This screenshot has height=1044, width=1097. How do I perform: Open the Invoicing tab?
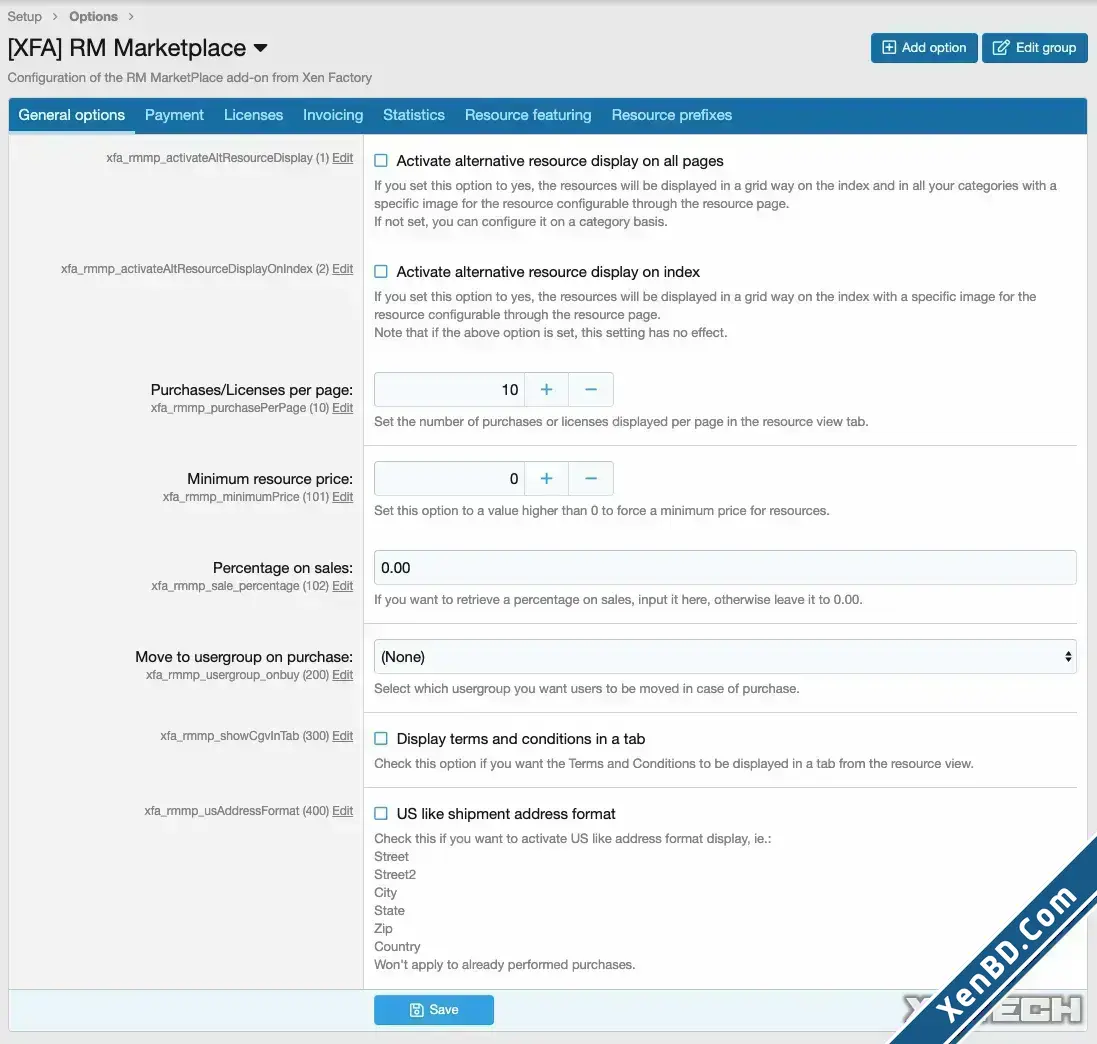coord(333,115)
